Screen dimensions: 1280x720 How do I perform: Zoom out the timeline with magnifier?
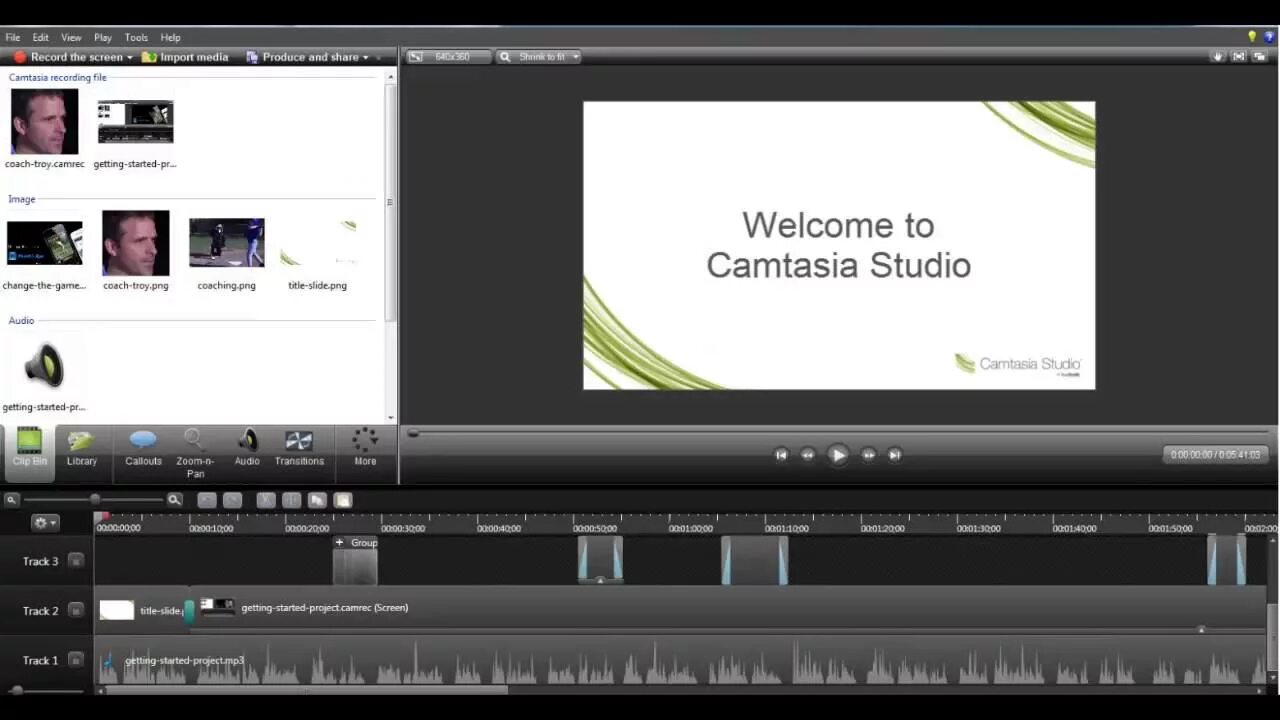[x=11, y=500]
